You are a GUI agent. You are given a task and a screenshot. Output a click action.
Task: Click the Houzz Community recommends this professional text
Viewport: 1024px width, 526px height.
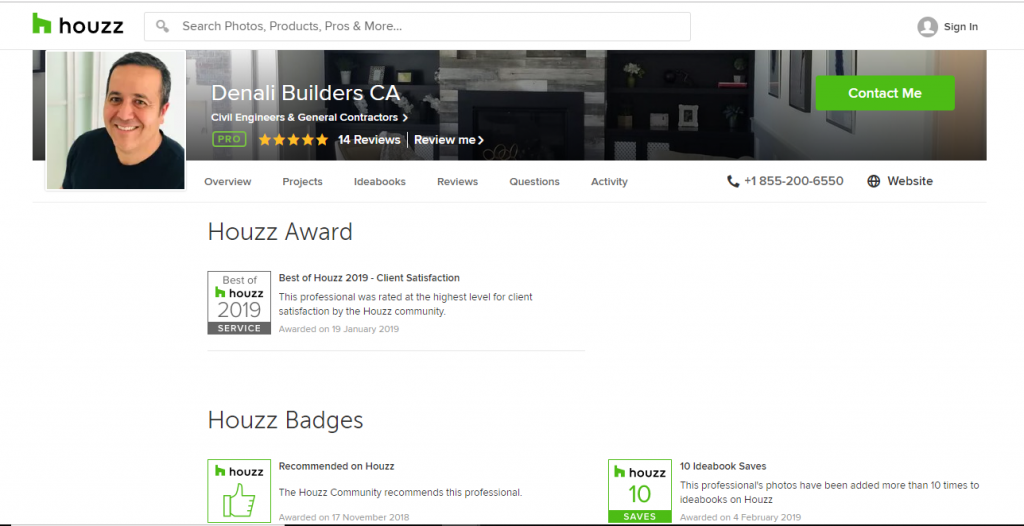click(x=400, y=492)
